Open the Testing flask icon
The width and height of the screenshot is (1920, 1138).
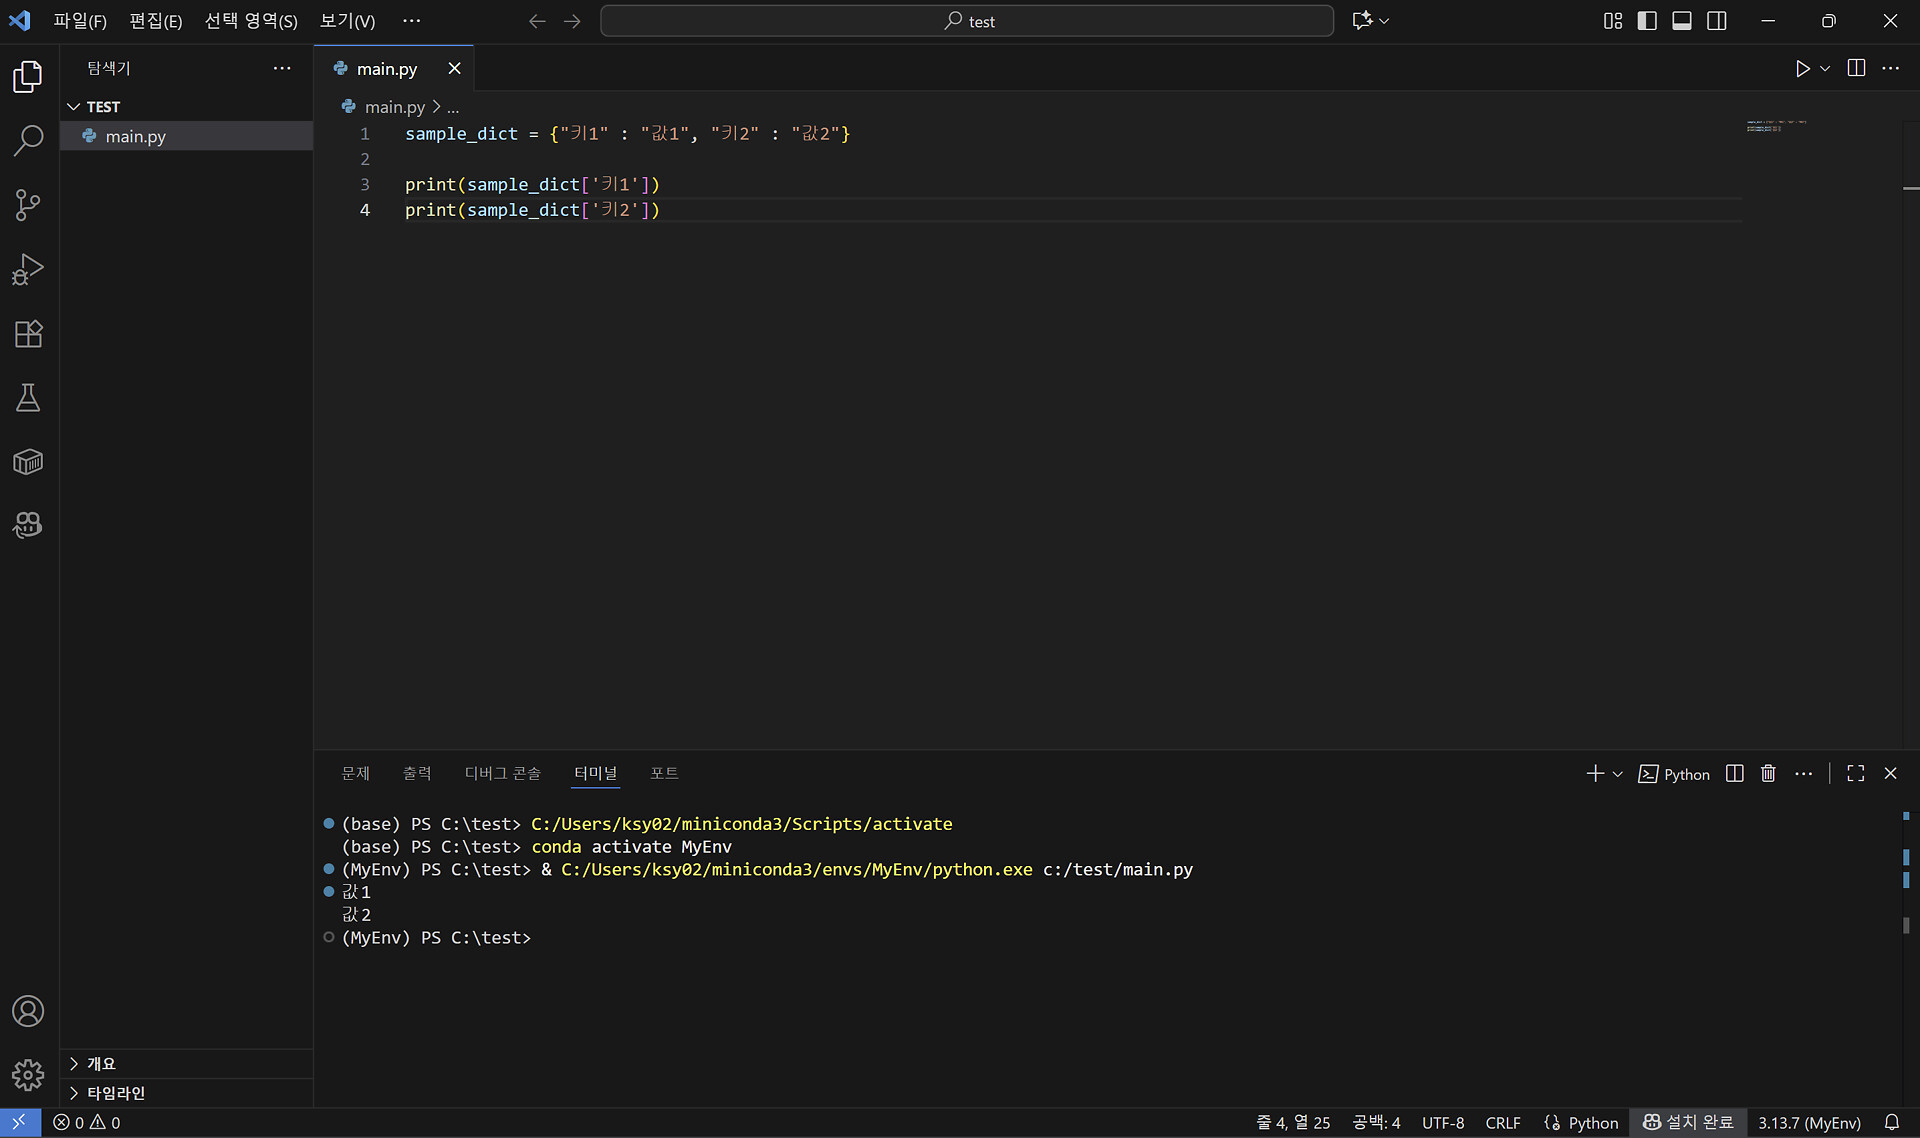[x=28, y=398]
